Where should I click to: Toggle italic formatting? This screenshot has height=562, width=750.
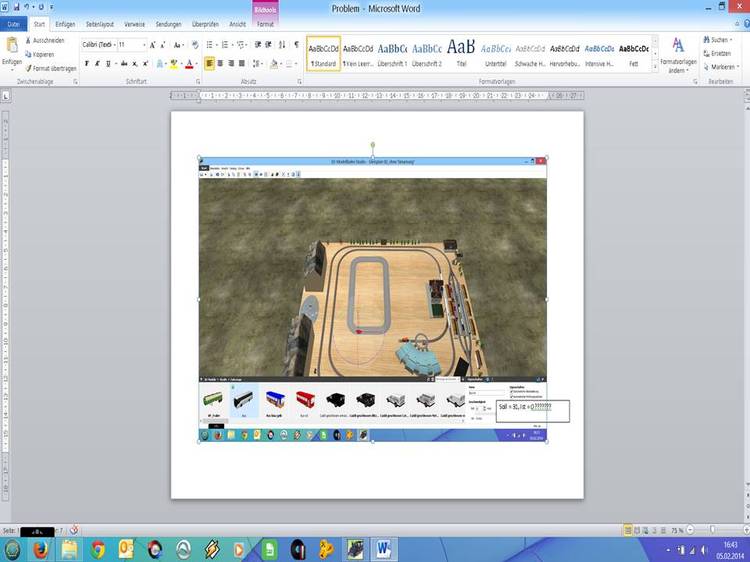pos(97,63)
